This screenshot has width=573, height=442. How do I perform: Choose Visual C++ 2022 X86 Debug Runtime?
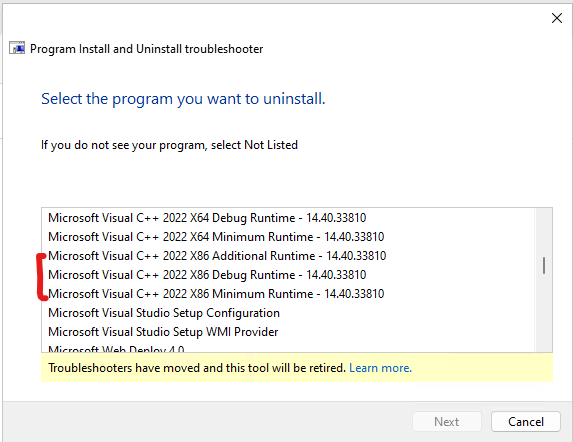click(288, 275)
